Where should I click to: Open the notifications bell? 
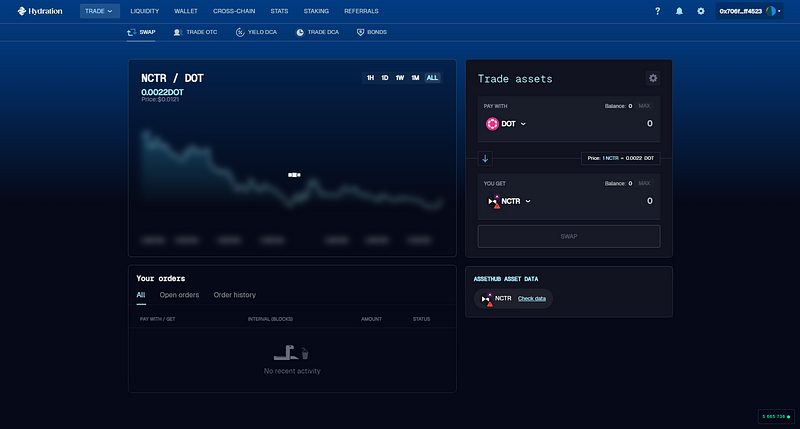(x=679, y=11)
